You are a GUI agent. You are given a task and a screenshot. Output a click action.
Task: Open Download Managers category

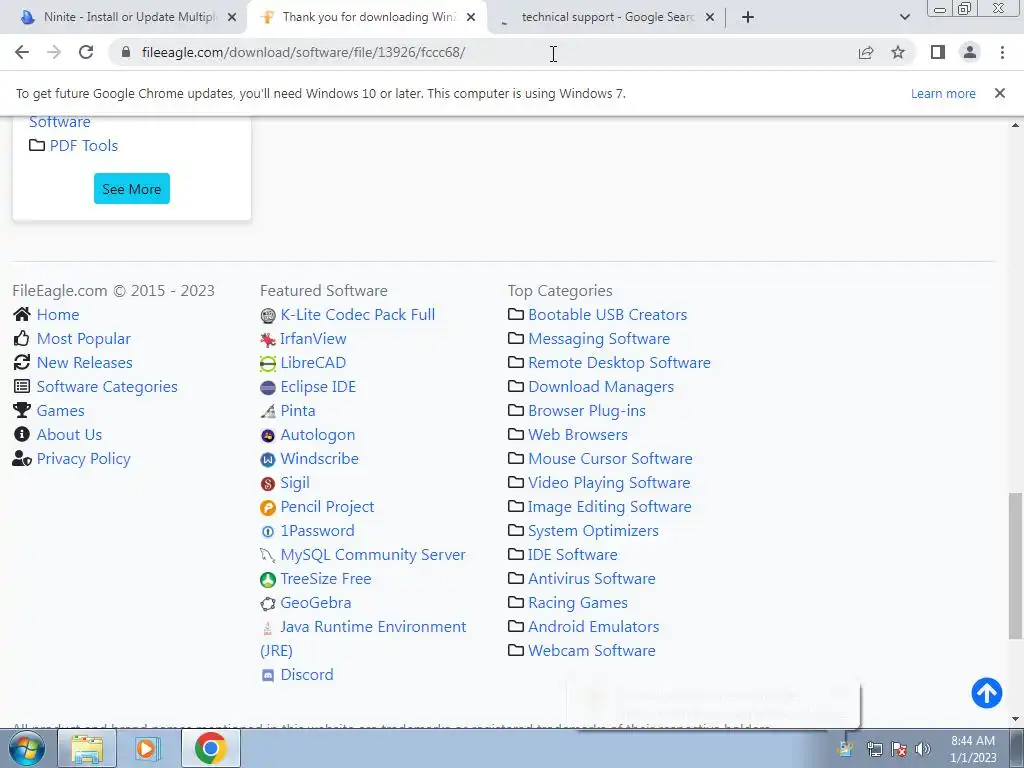click(x=601, y=387)
